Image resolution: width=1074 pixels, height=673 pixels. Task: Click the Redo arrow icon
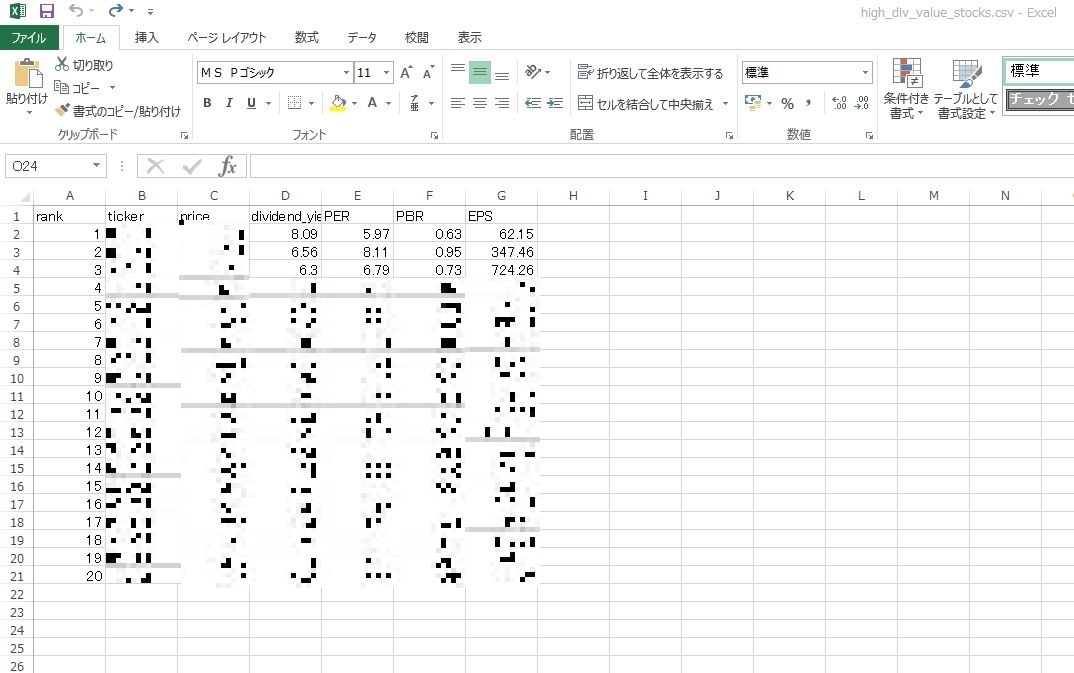116,10
